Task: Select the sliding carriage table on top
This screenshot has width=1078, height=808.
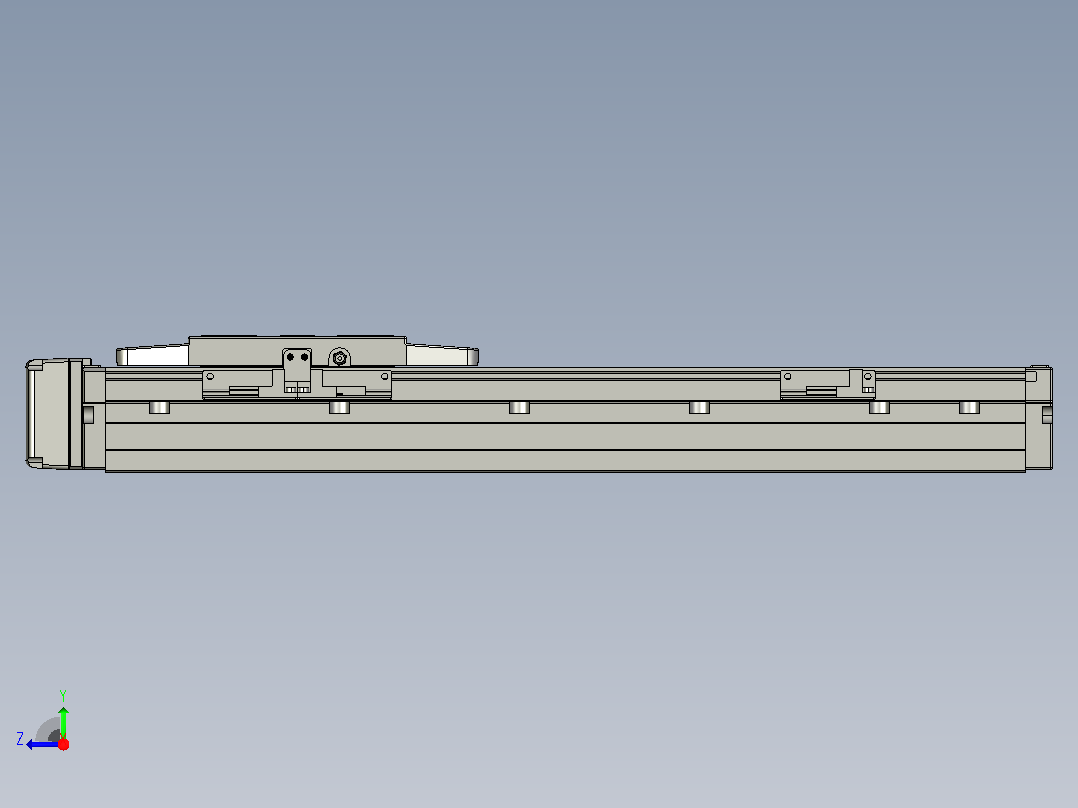Action: [297, 351]
